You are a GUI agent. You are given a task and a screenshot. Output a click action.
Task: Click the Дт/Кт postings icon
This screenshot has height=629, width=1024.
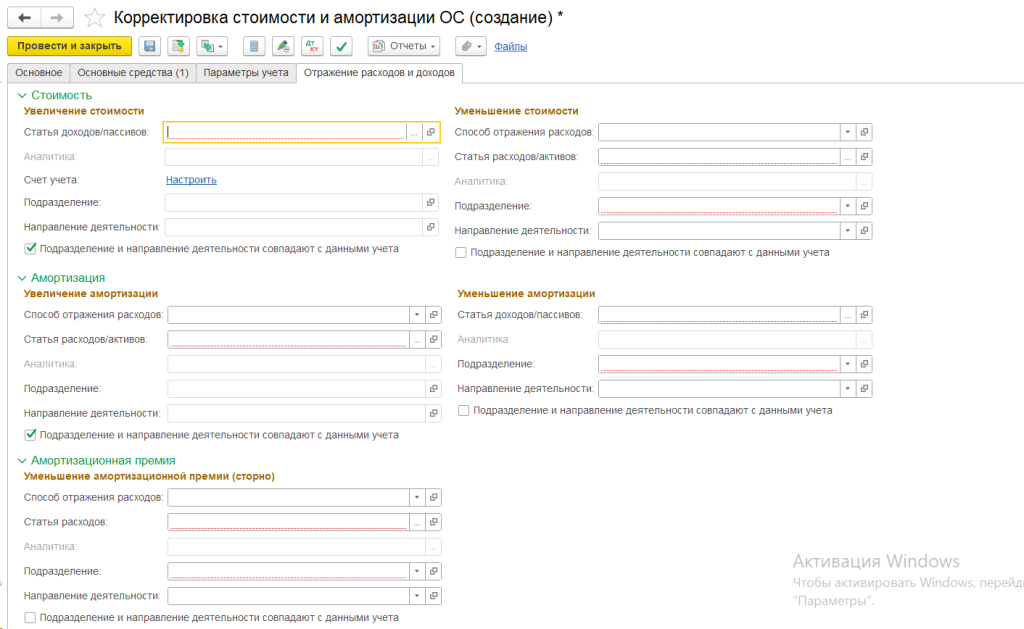pyautogui.click(x=312, y=46)
